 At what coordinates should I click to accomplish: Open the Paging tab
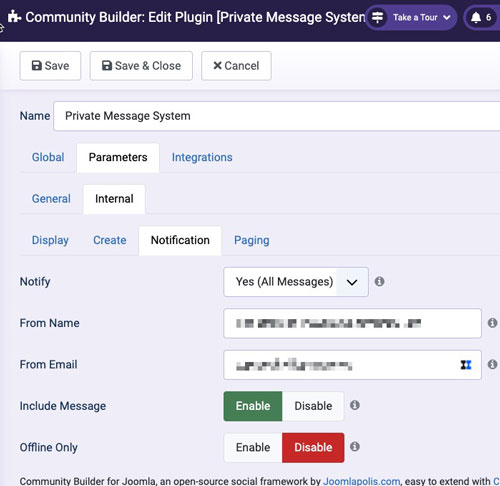(252, 240)
